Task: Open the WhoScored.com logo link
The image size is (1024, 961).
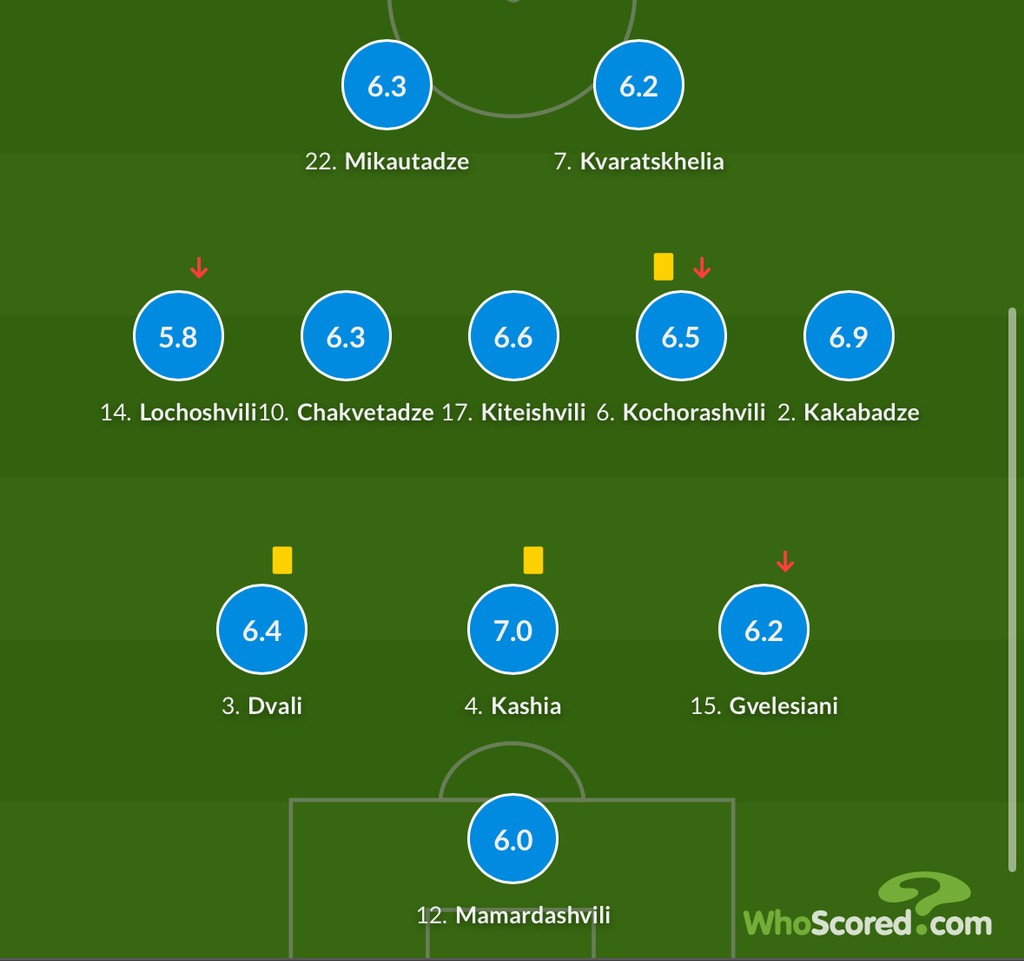Action: pos(867,907)
